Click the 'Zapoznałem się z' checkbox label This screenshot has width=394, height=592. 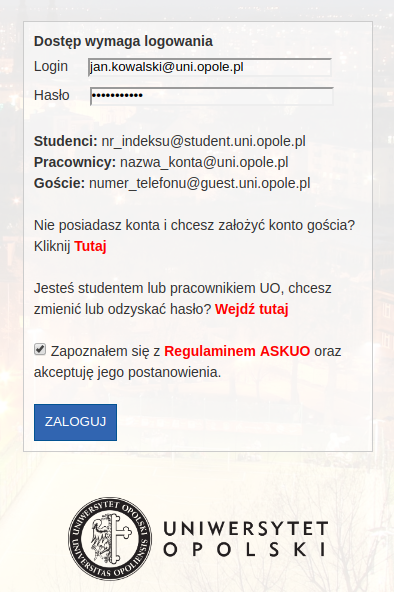[106, 352]
